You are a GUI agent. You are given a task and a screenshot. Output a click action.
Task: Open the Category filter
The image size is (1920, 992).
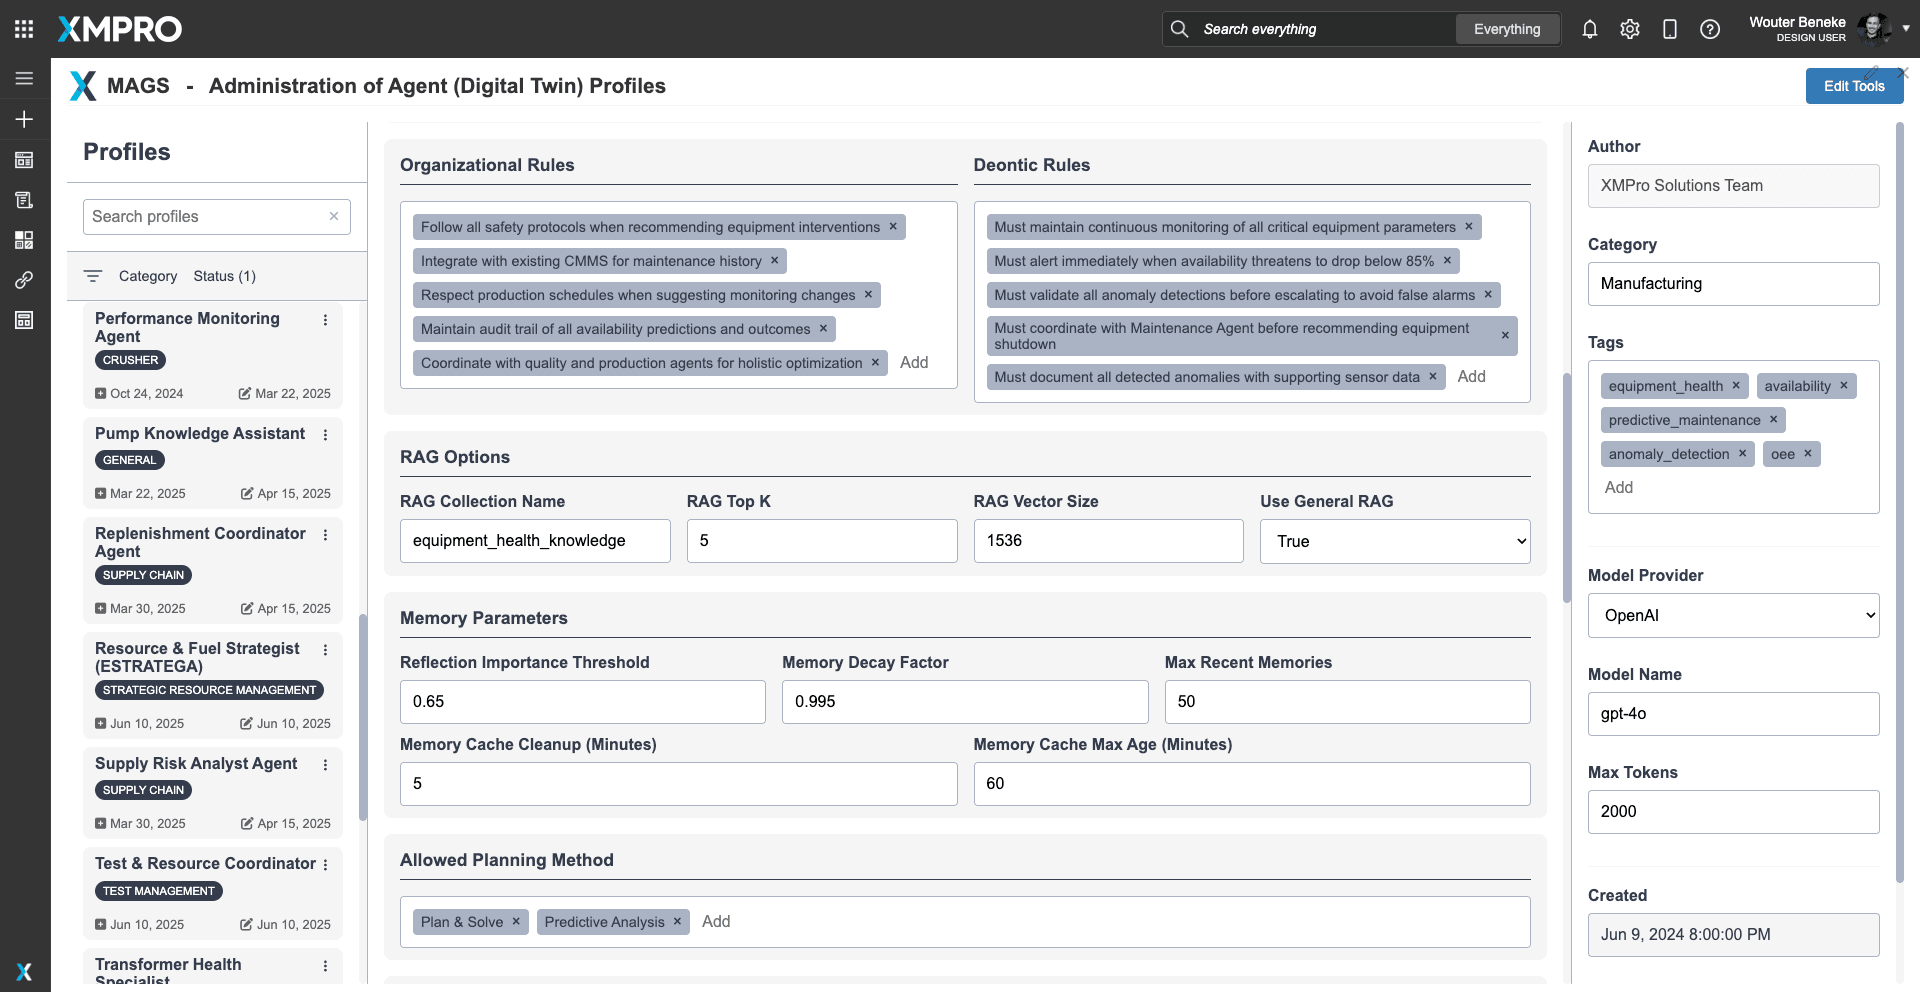pyautogui.click(x=147, y=276)
